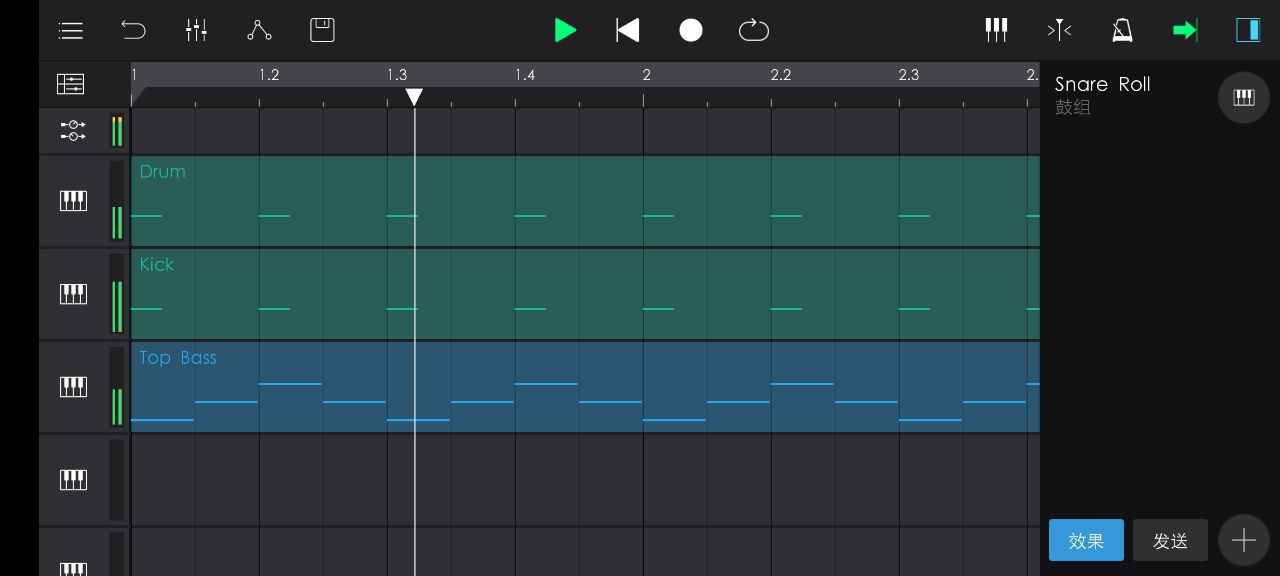The width and height of the screenshot is (1280, 576).
Task: Toggle the snap-to-grid split icon
Action: 1059,31
